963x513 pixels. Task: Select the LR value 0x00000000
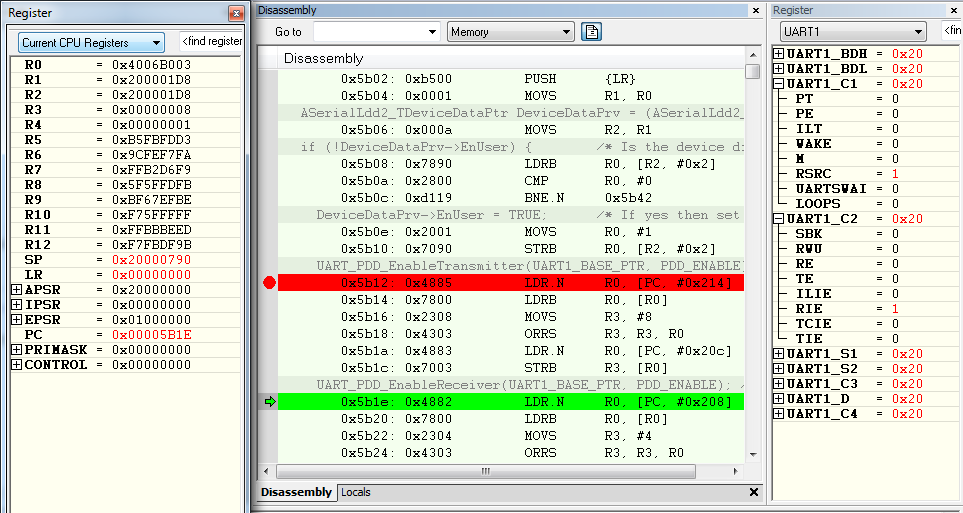coord(151,275)
